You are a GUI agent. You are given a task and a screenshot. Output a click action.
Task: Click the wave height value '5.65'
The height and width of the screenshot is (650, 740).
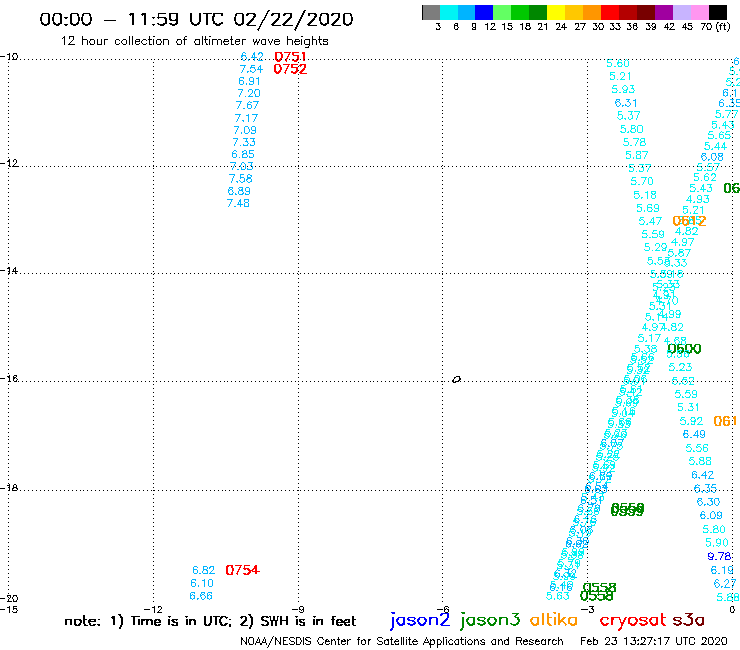pos(719,135)
